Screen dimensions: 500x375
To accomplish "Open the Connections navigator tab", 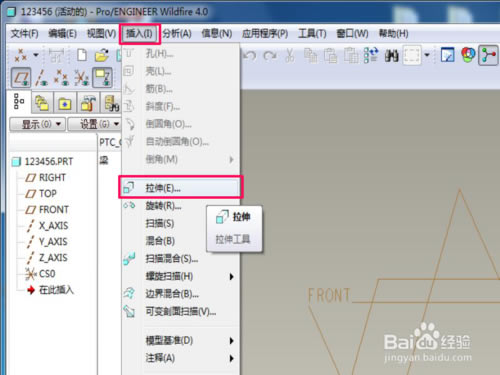I will (x=111, y=103).
